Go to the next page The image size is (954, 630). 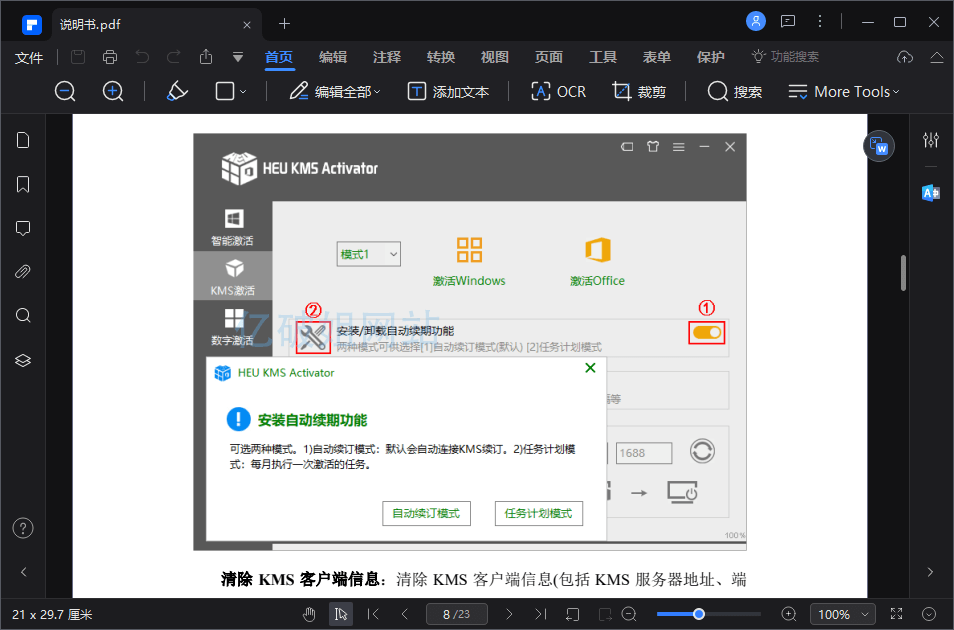[x=509, y=615]
